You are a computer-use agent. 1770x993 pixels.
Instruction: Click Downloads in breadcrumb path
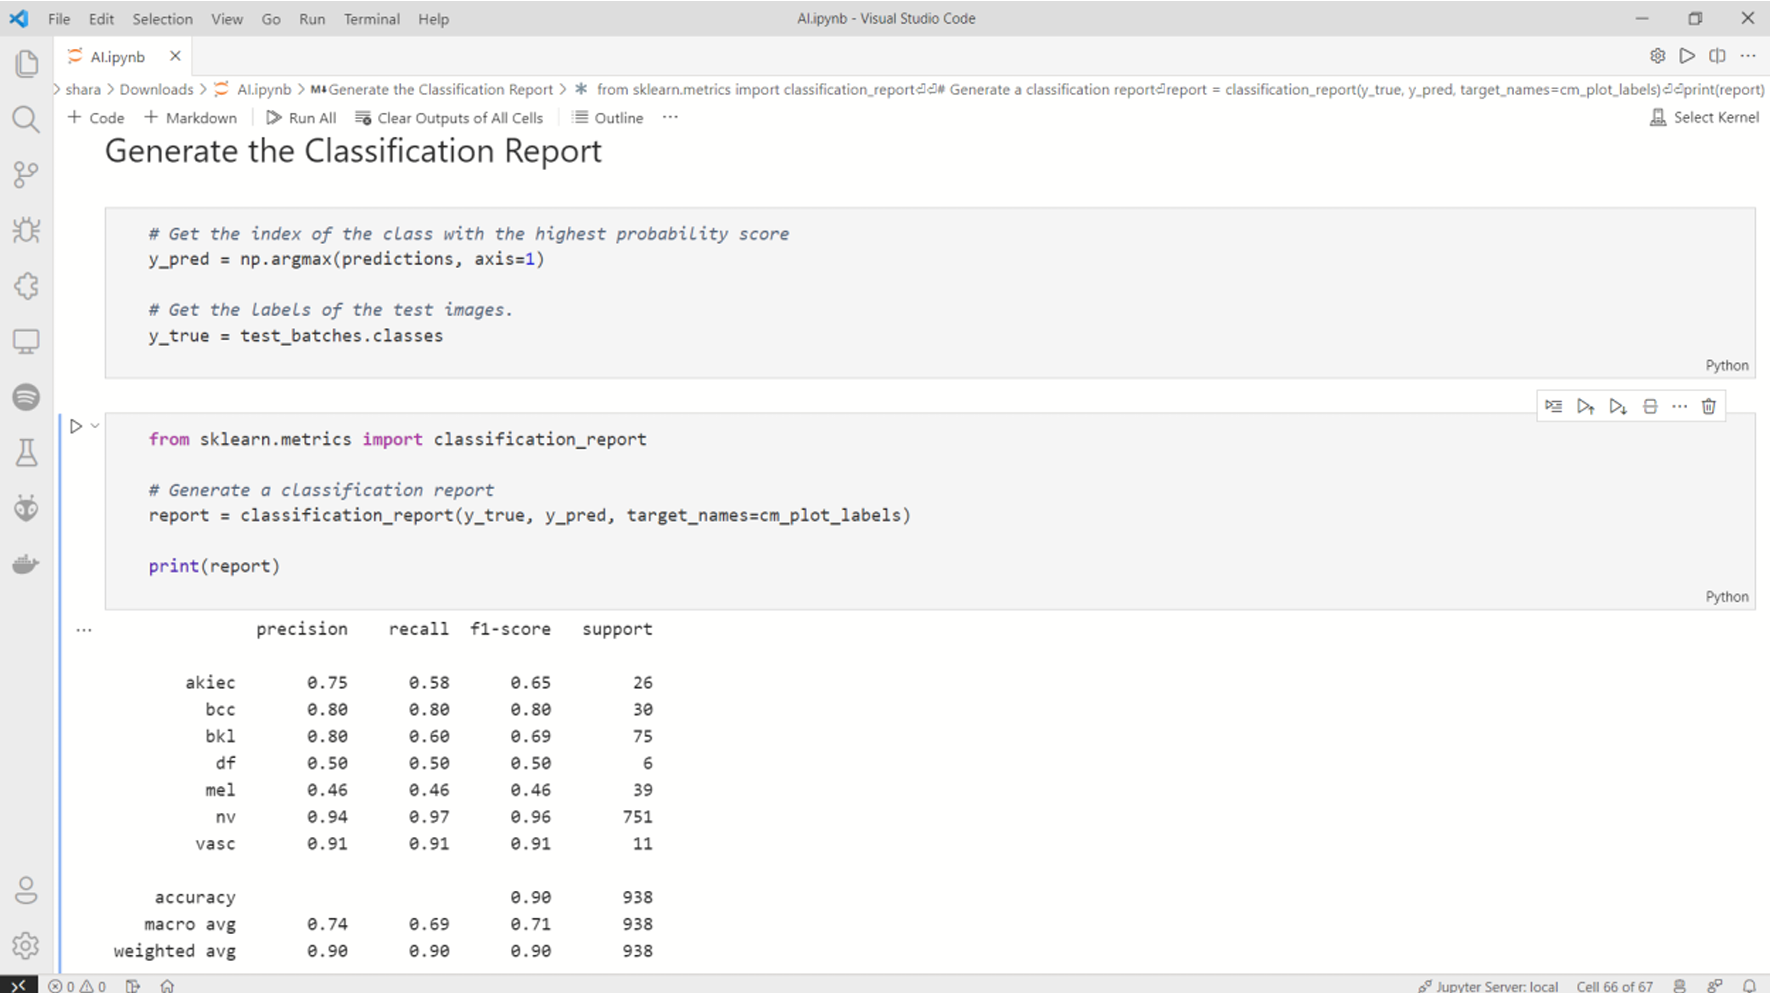click(x=156, y=89)
